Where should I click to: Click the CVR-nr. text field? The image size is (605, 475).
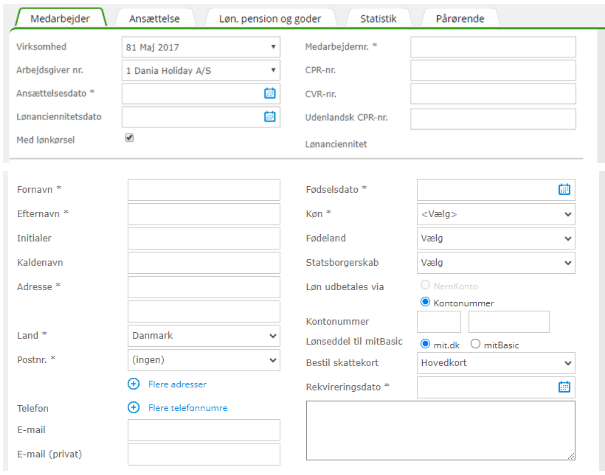pos(493,94)
